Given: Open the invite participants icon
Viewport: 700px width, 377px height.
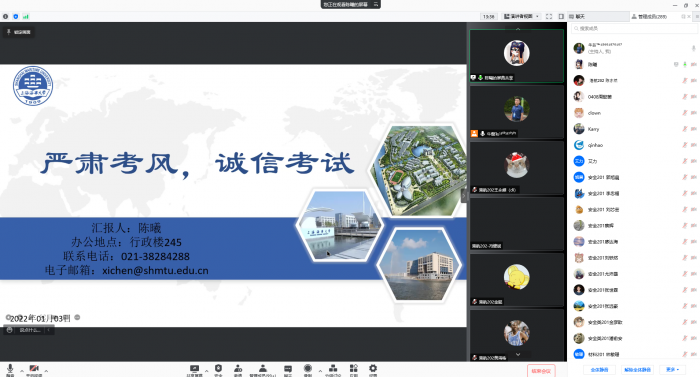Looking at the screenshot, I should 238,369.
